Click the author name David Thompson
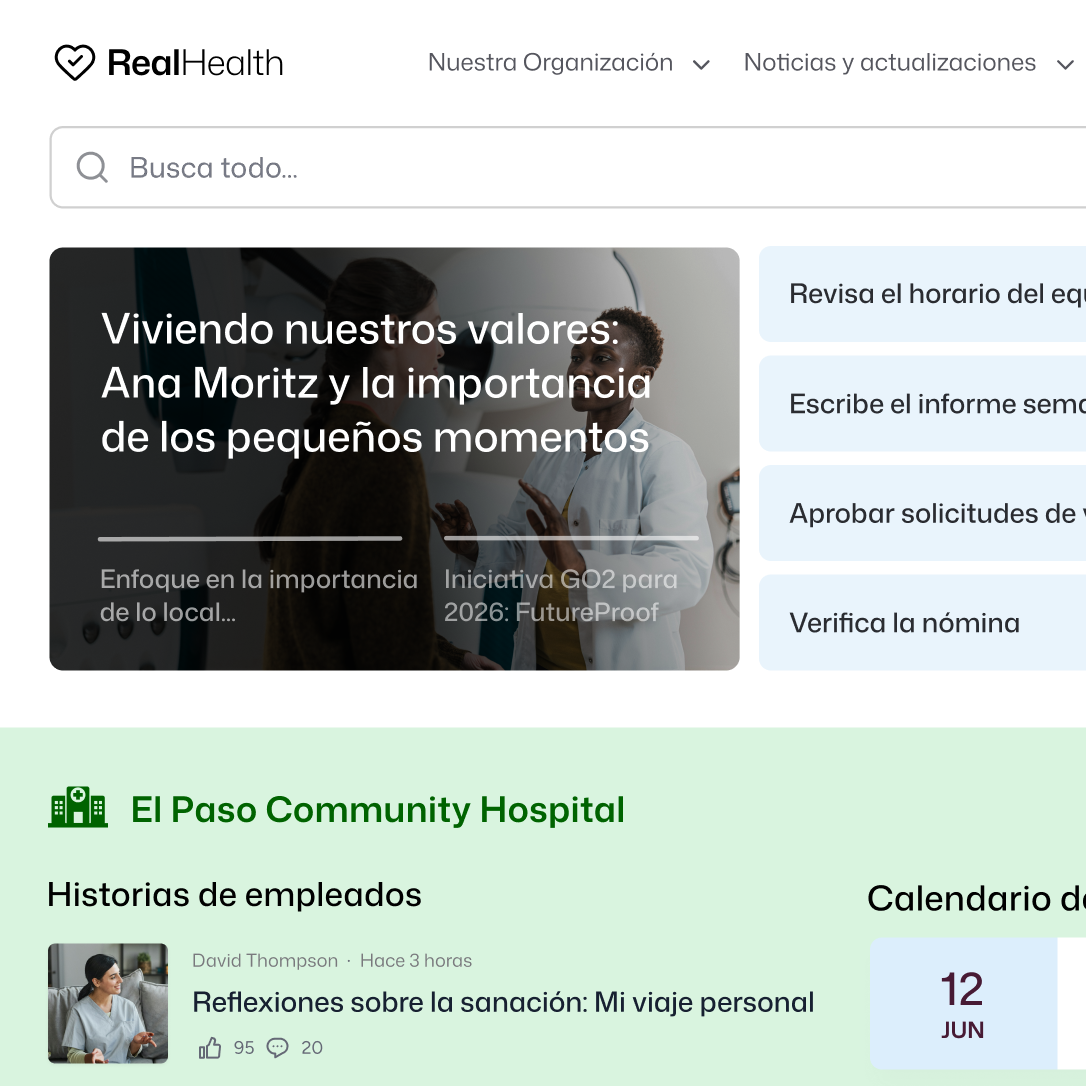The width and height of the screenshot is (1086, 1086). 265,961
